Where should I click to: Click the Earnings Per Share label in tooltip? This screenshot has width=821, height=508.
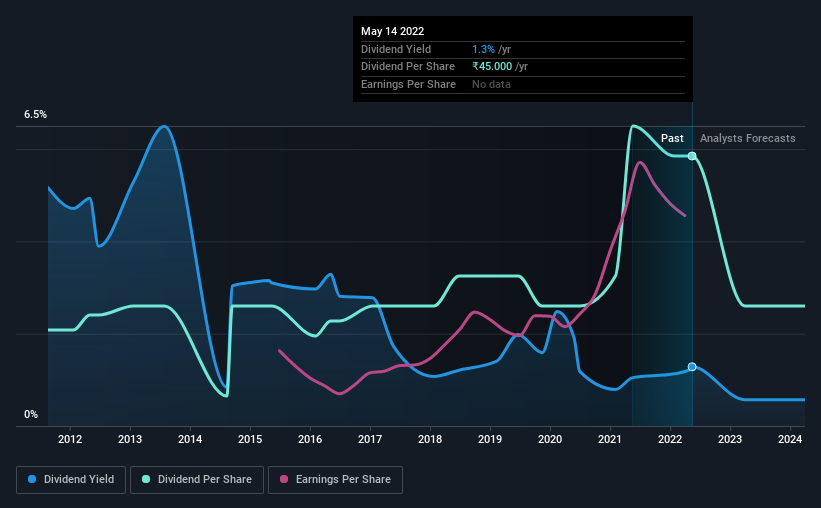point(408,84)
